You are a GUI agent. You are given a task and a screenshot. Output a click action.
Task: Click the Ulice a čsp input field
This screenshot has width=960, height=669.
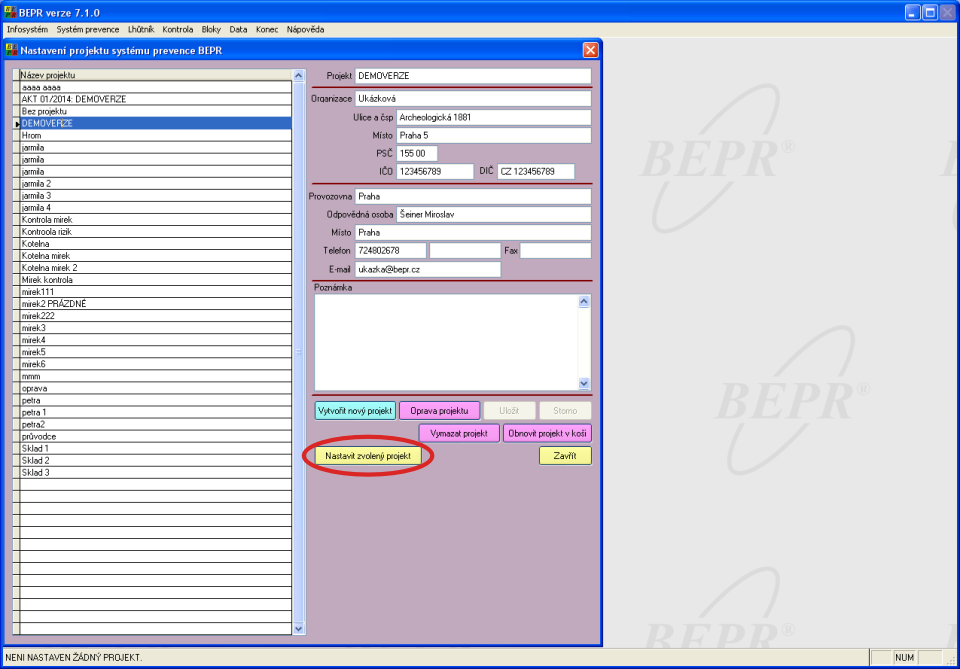[x=494, y=118]
